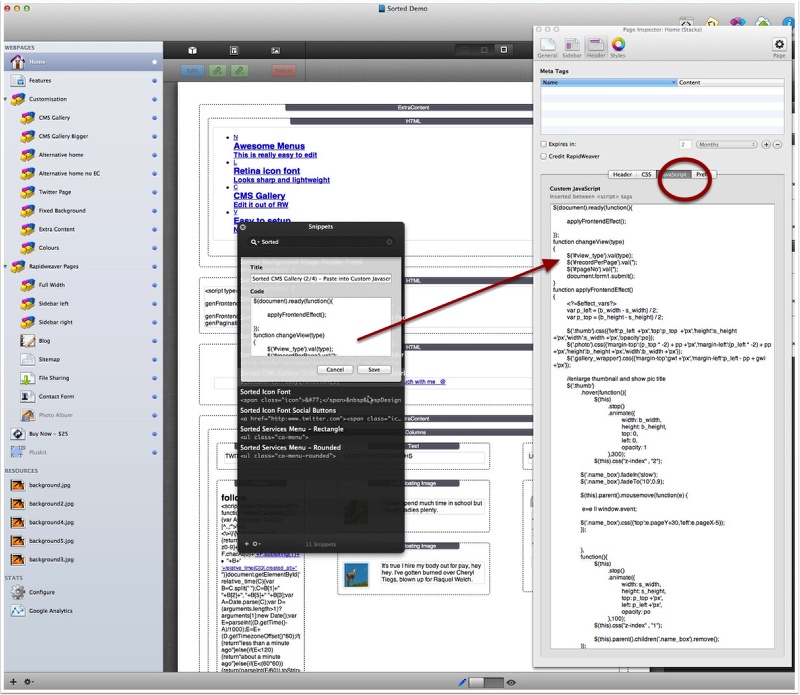Toggle the preview eye icon at the bottom
The image size is (800, 695).
pos(511,682)
